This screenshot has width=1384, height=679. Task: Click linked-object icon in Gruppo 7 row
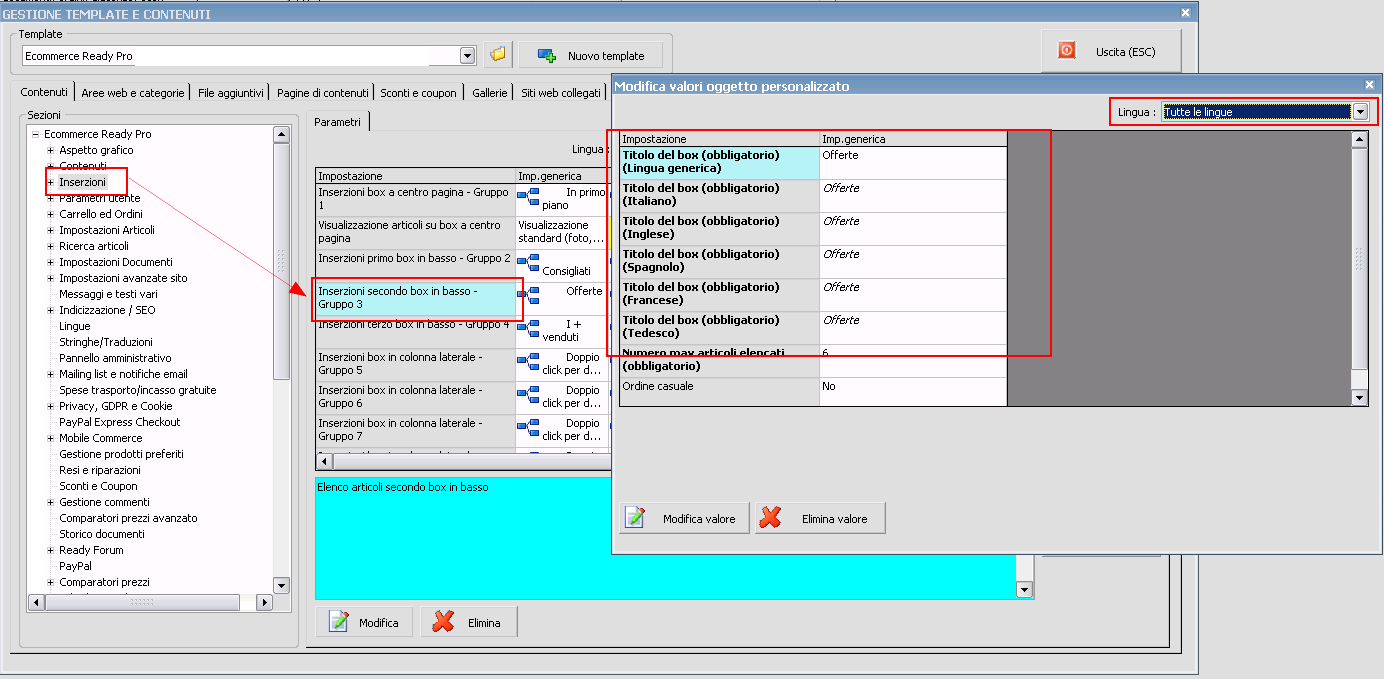[x=529, y=428]
